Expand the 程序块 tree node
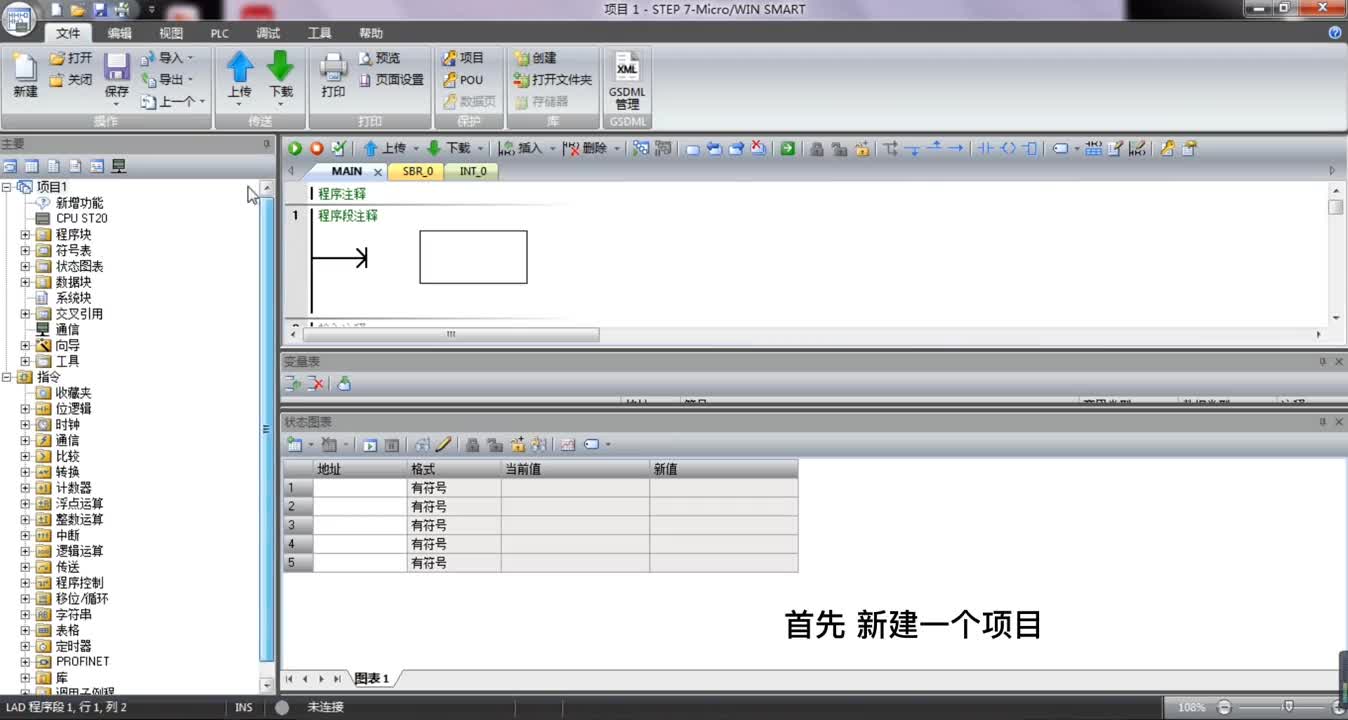Image resolution: width=1348 pixels, height=720 pixels. (26, 234)
